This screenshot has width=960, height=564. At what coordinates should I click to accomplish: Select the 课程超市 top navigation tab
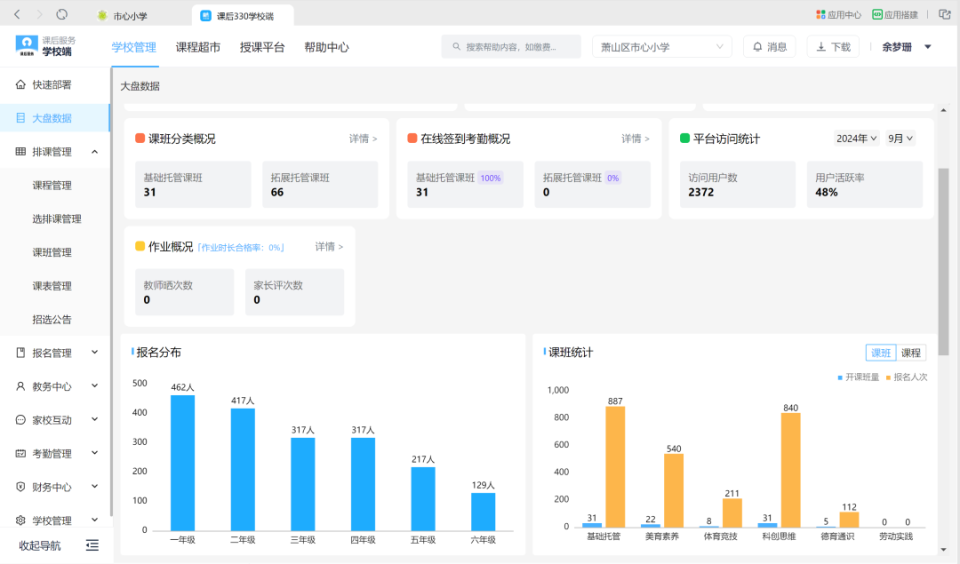click(198, 47)
